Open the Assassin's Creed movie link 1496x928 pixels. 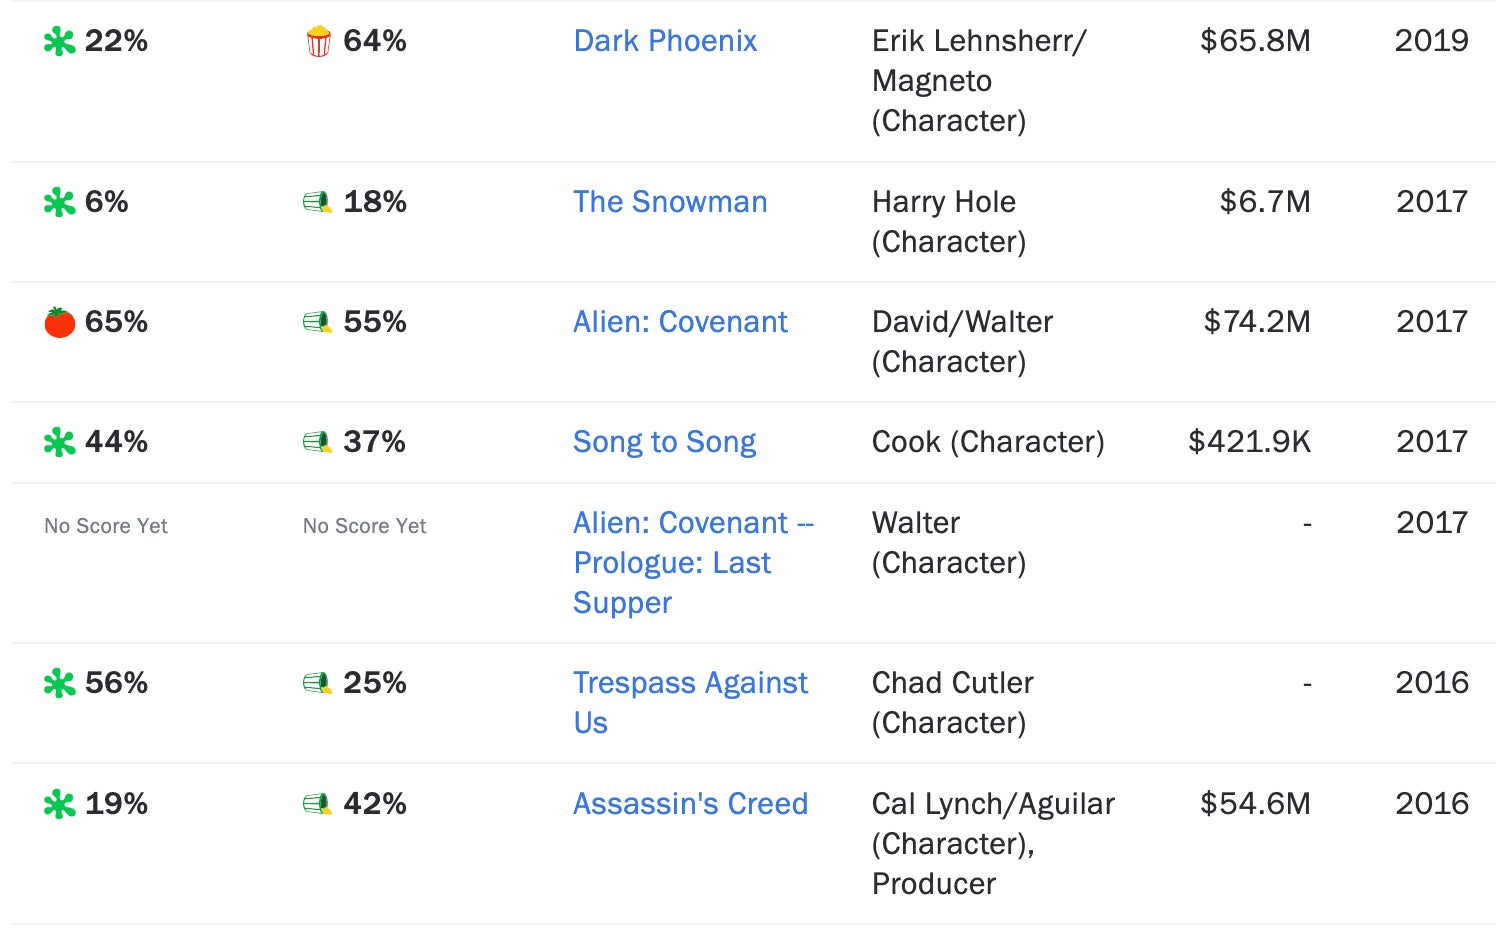coord(690,804)
